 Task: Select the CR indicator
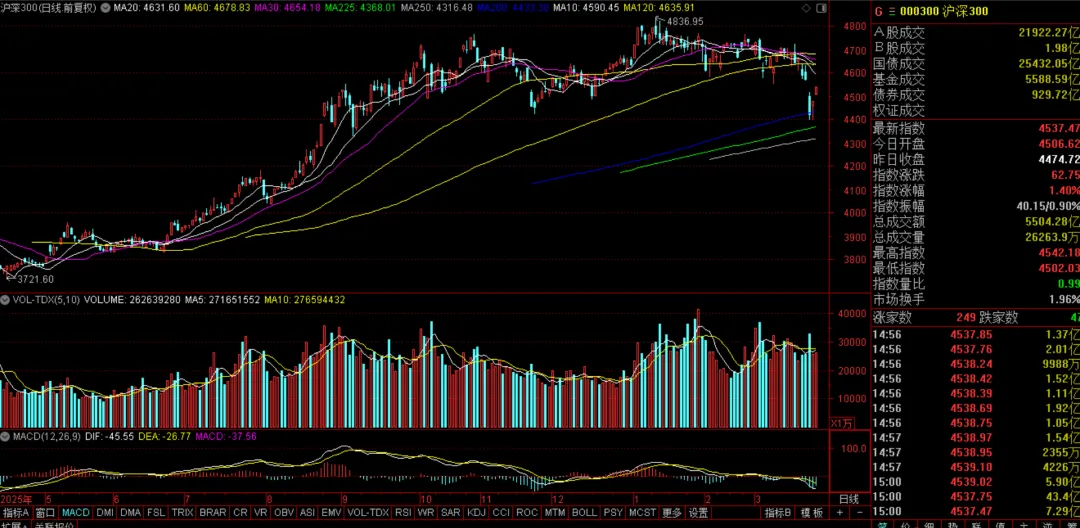(x=240, y=513)
